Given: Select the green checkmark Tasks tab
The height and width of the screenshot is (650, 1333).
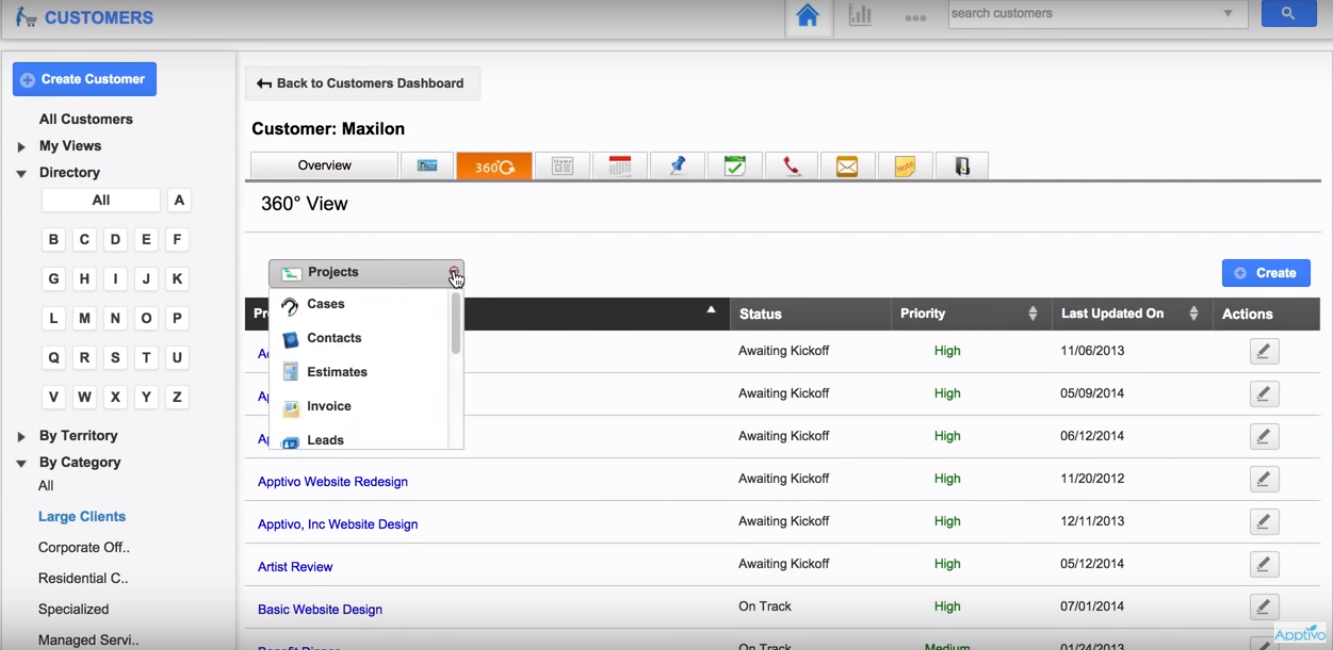Looking at the screenshot, I should 735,165.
